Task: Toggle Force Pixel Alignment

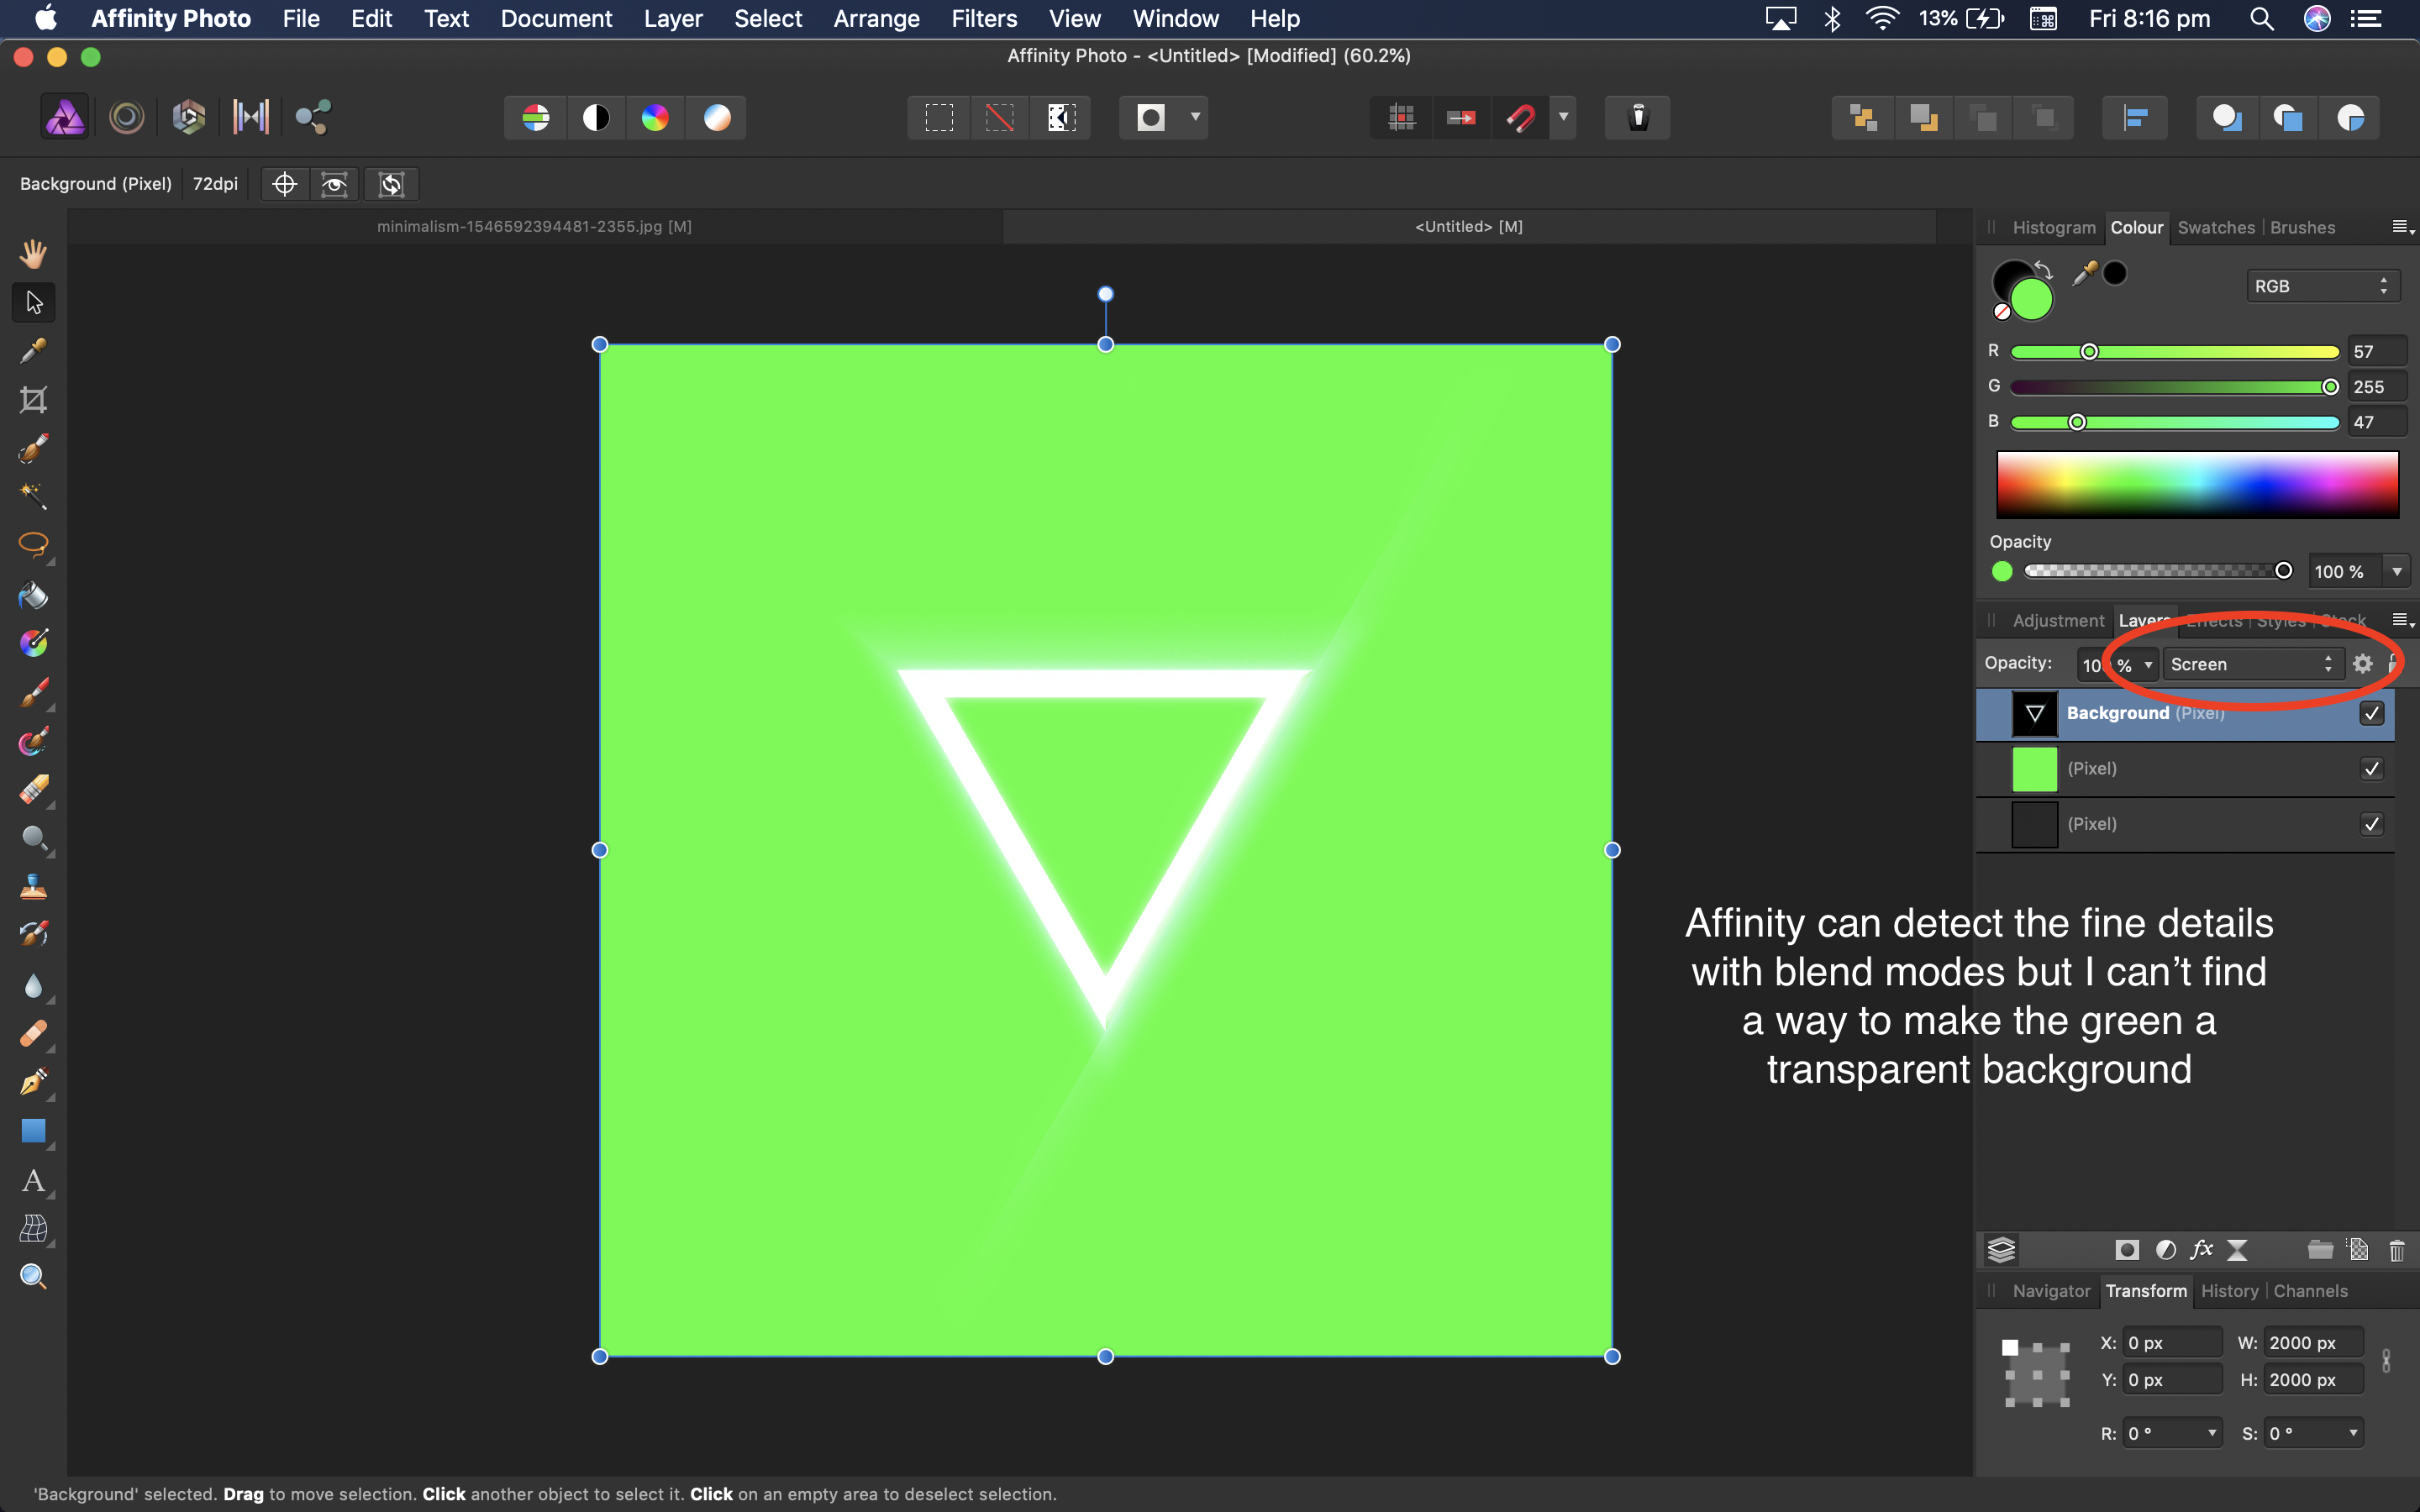Action: click(1402, 118)
